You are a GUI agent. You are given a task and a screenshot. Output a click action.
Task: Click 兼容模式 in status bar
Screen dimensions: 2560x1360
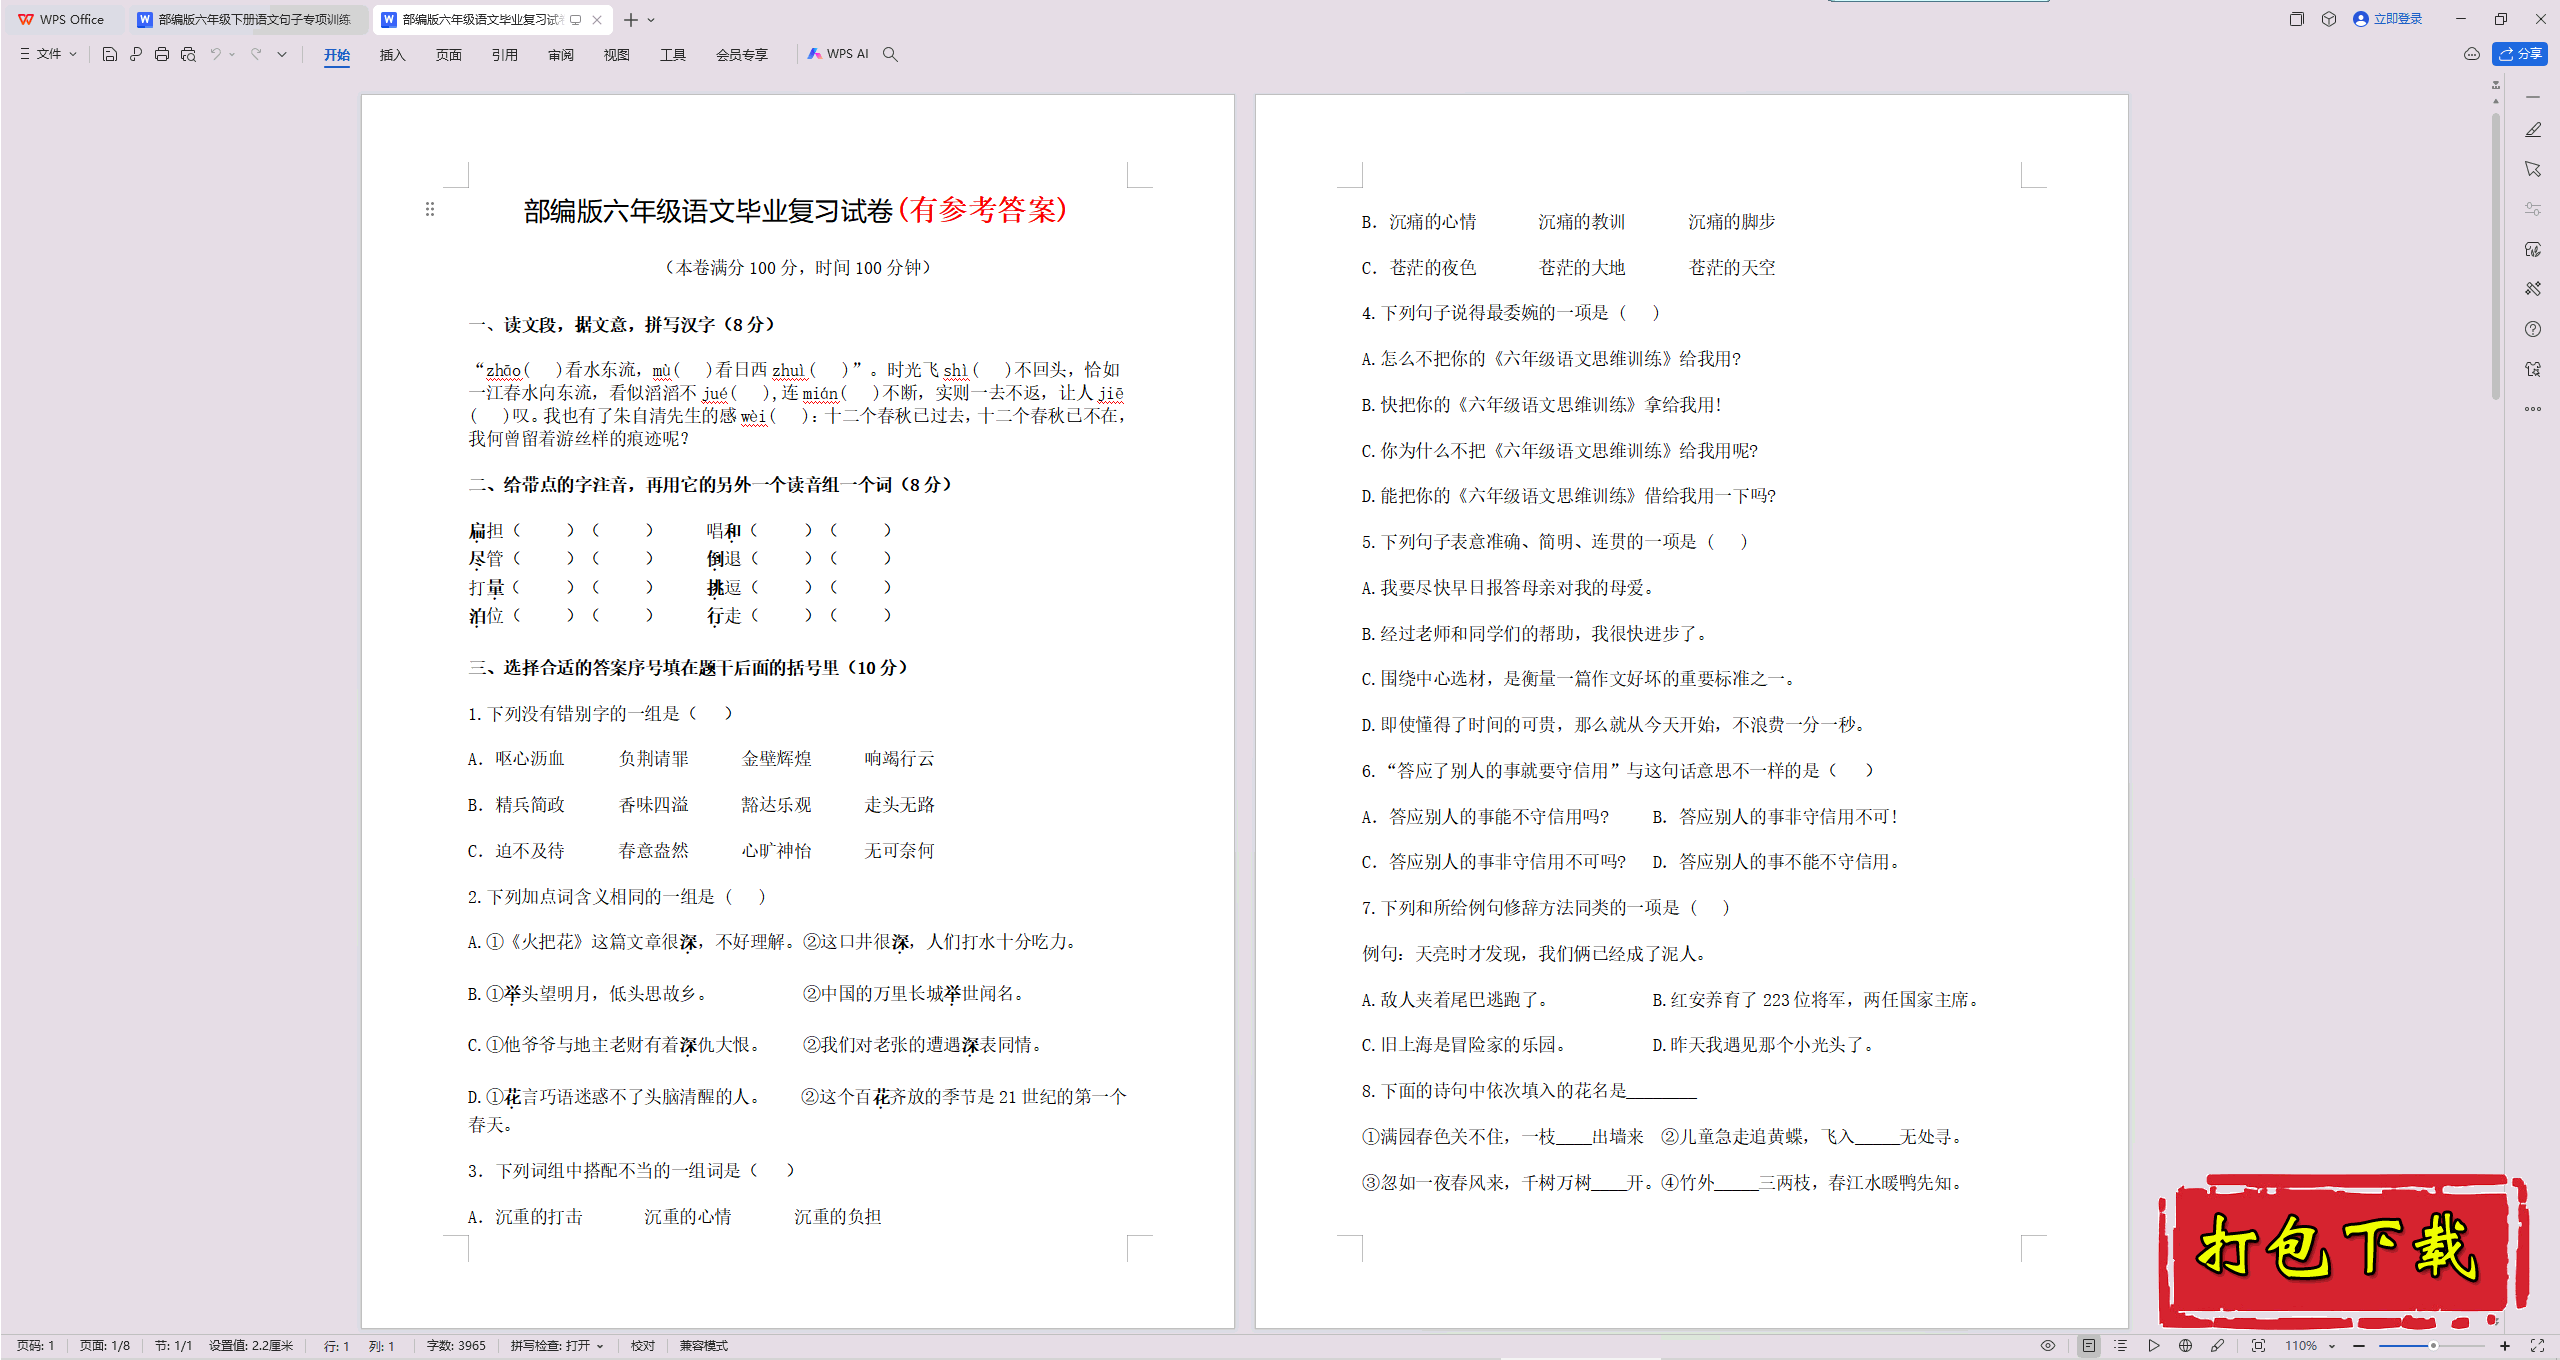(704, 1346)
